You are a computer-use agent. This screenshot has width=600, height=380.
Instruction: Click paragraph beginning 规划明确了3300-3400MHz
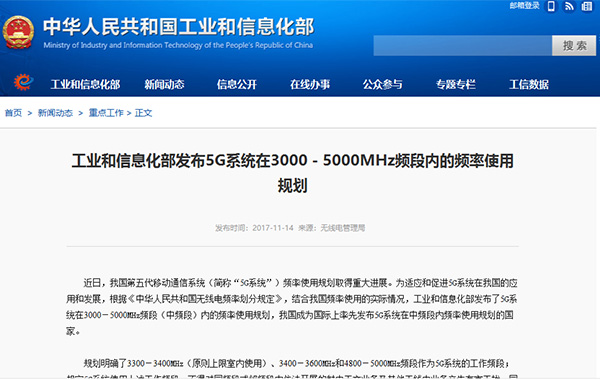tap(292, 370)
